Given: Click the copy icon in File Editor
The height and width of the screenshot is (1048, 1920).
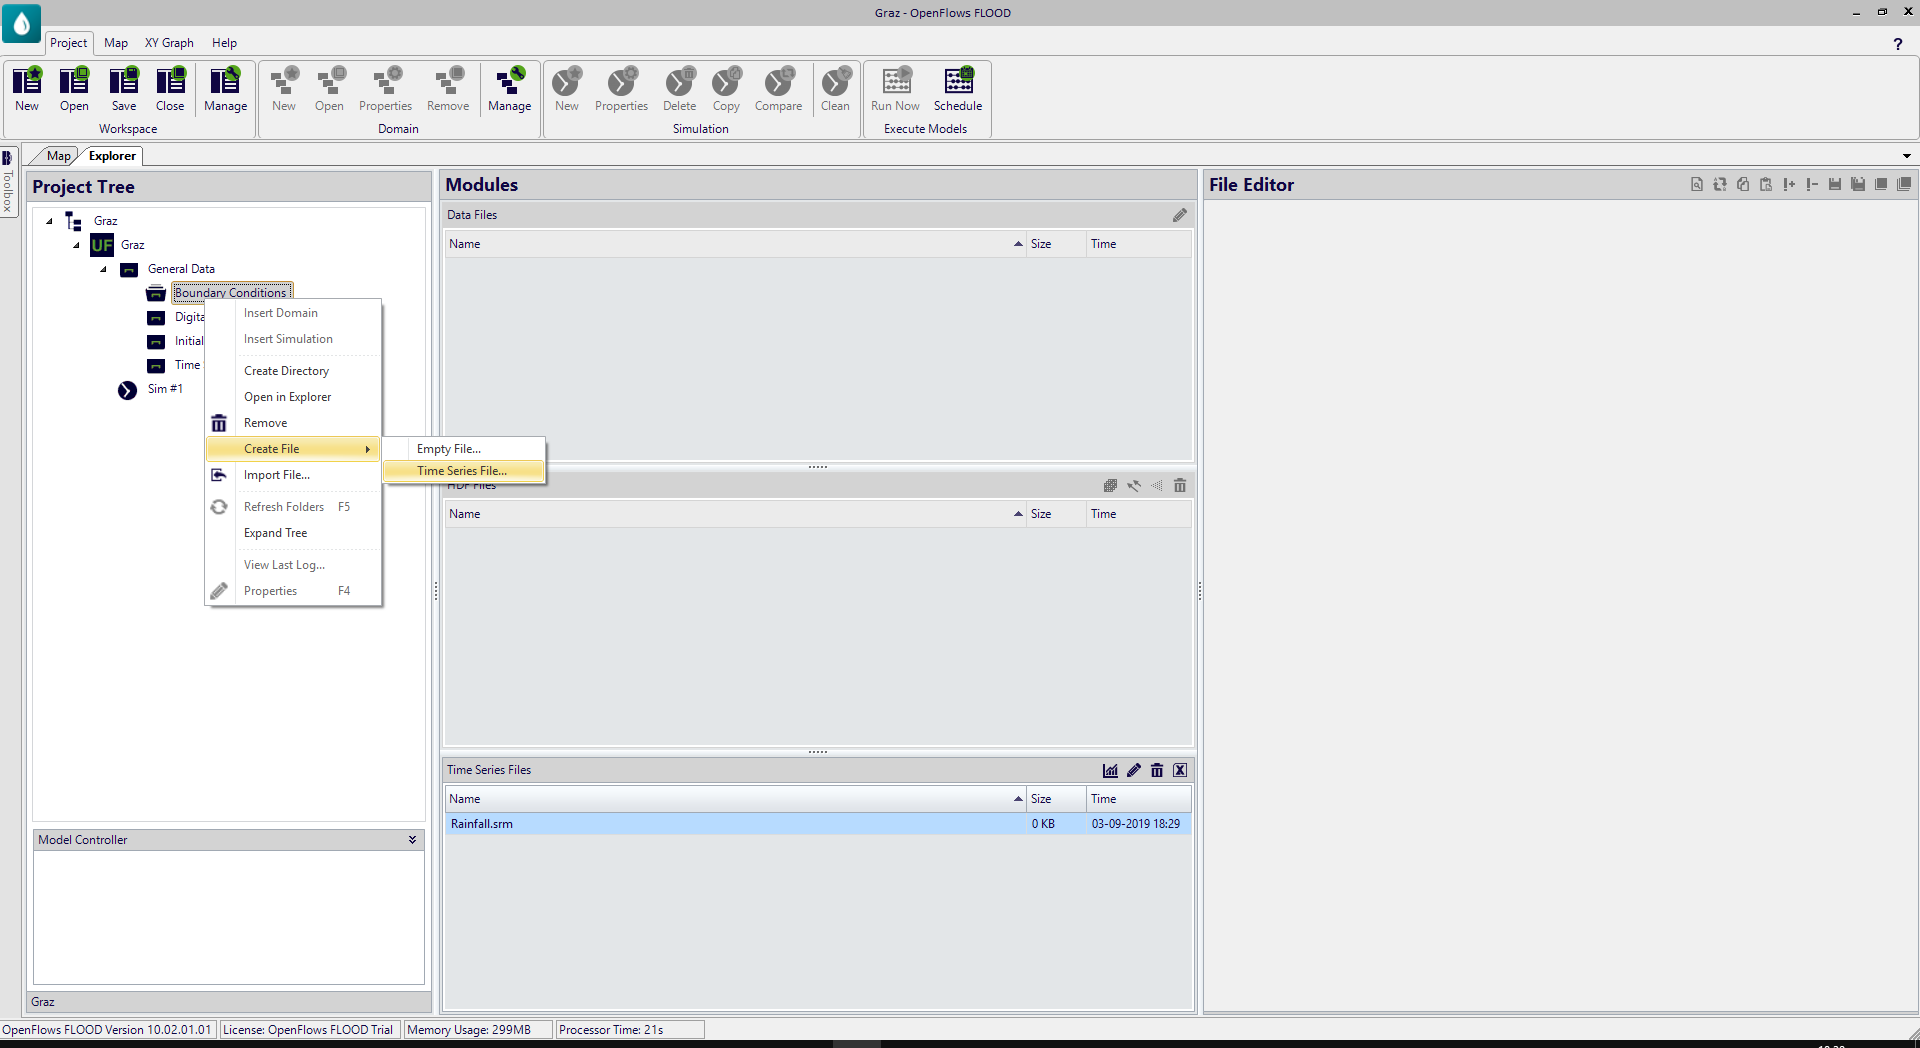Looking at the screenshot, I should click(x=1743, y=184).
